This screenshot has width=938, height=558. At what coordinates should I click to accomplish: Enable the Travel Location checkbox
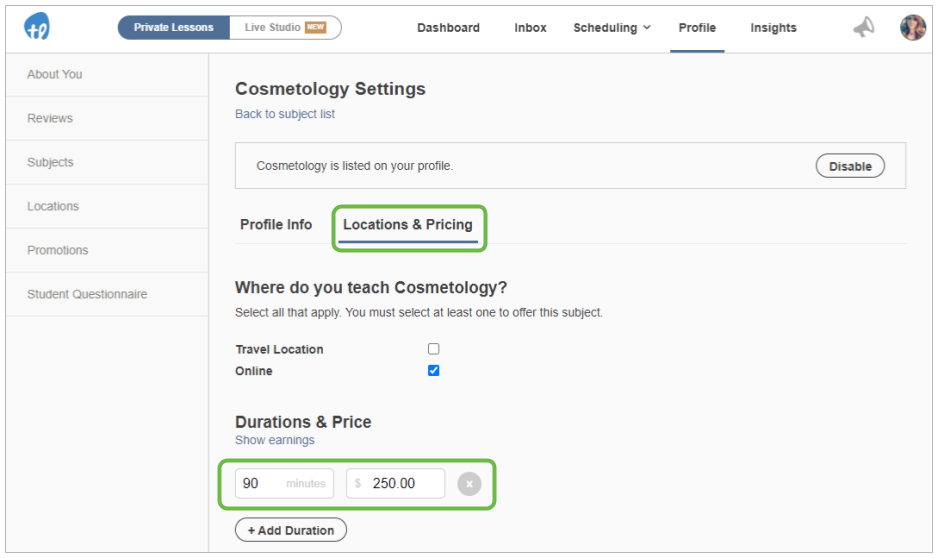434,349
